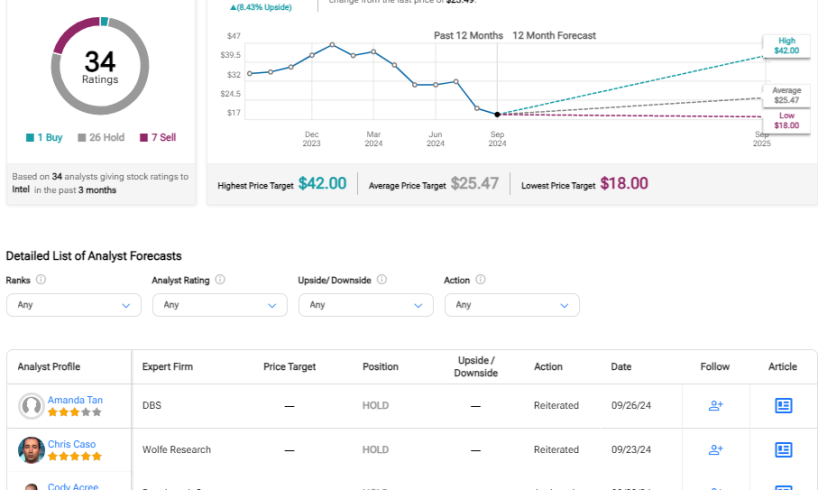Click the Ranks info icon
Screen dimensions: 818x490
click(41, 281)
